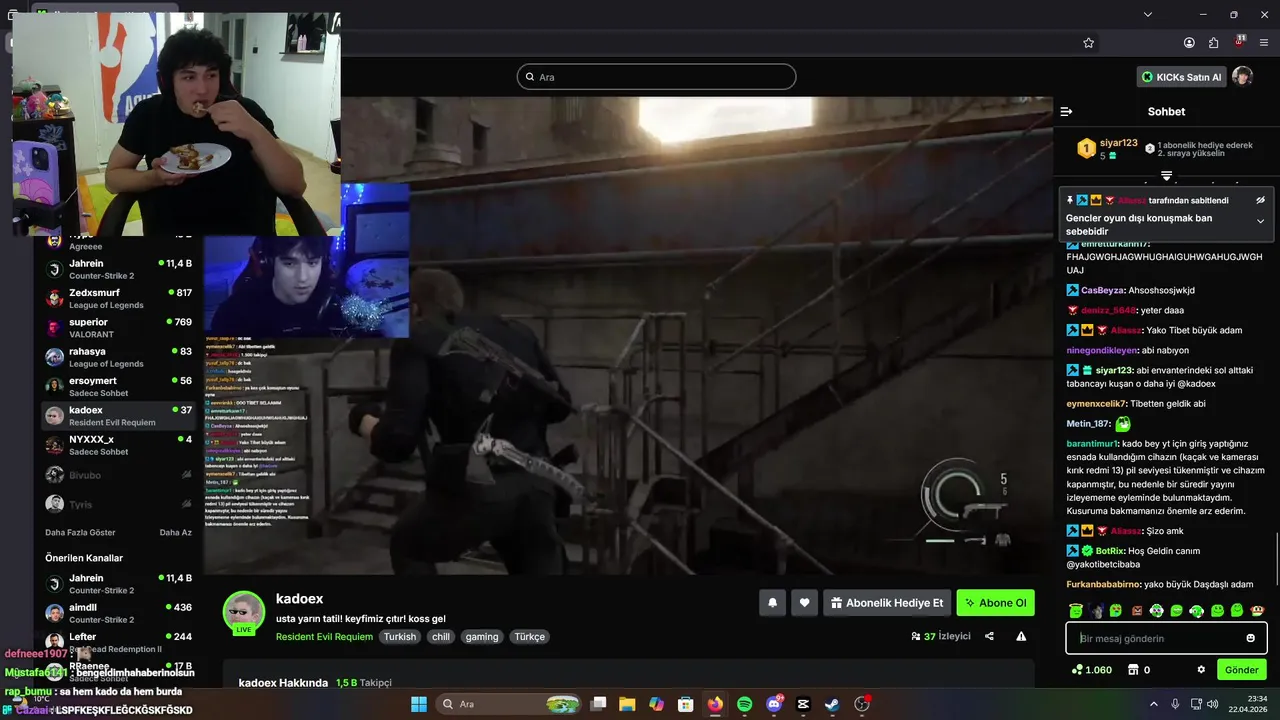Collapse list with Daha Az
Screen dimensions: 1280x720
click(x=176, y=532)
